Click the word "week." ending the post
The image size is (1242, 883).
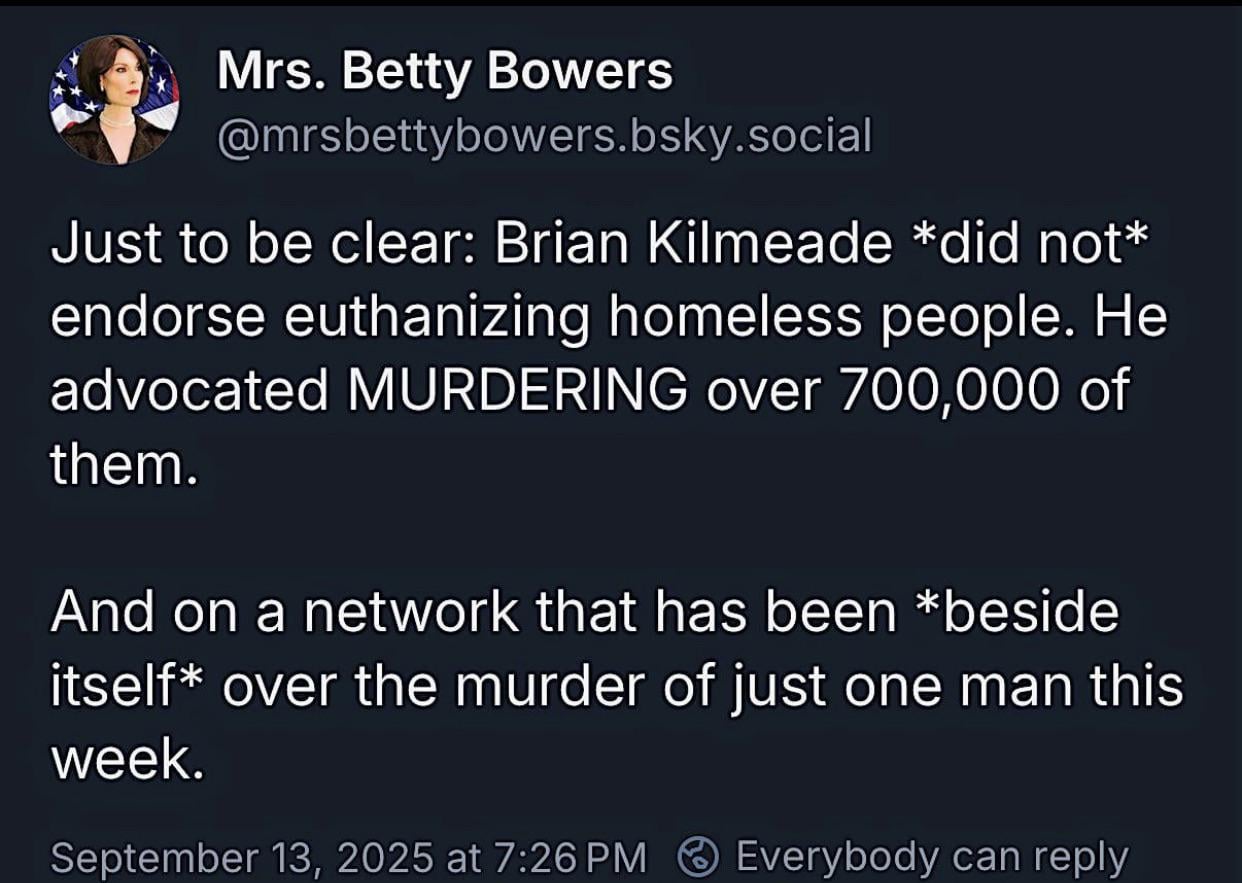click(x=125, y=760)
